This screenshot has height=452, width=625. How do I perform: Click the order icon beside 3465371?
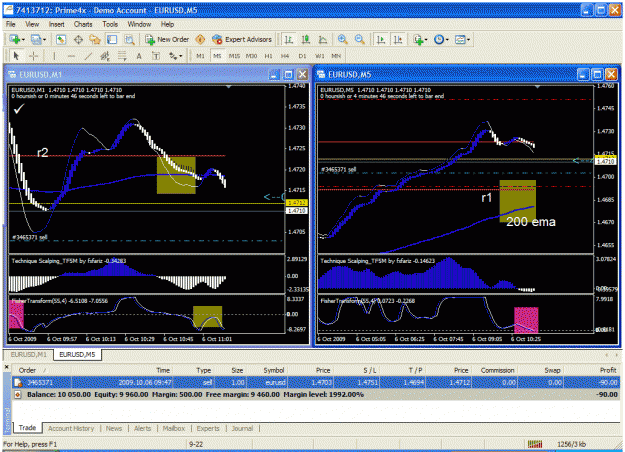coord(18,383)
